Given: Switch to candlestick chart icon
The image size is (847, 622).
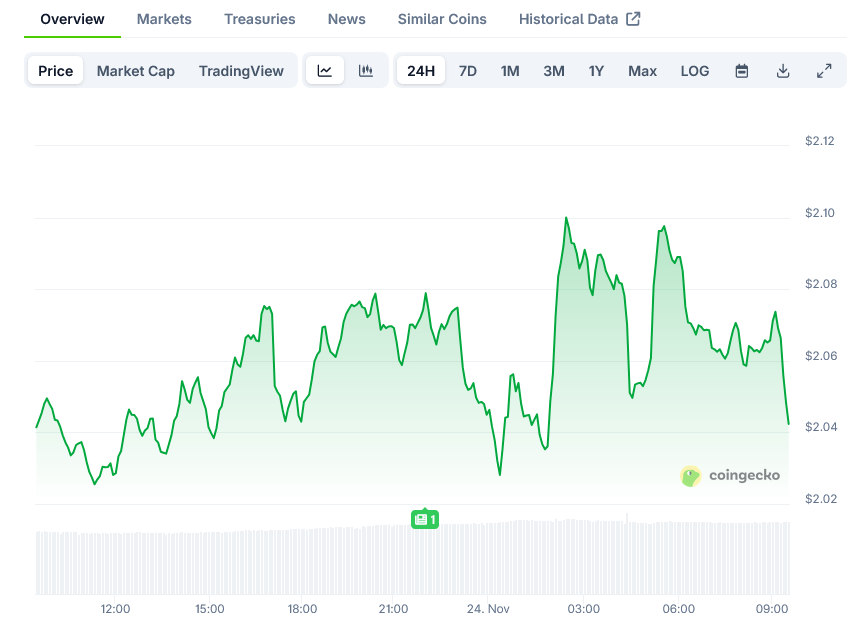Looking at the screenshot, I should click(365, 71).
